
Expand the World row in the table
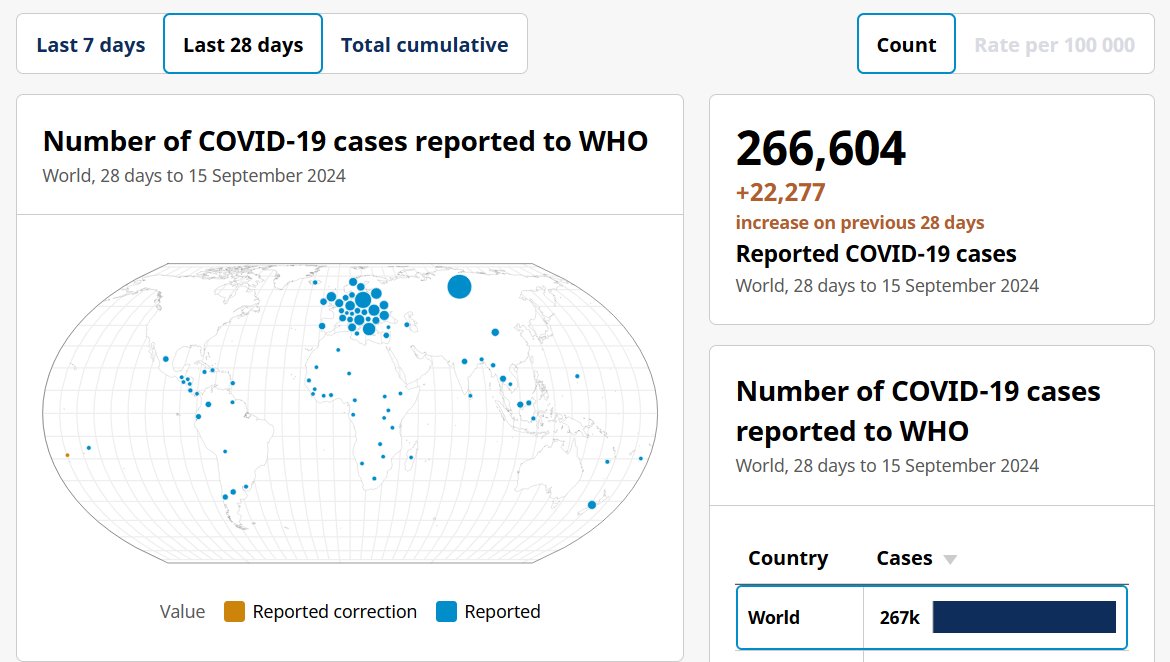pos(774,617)
